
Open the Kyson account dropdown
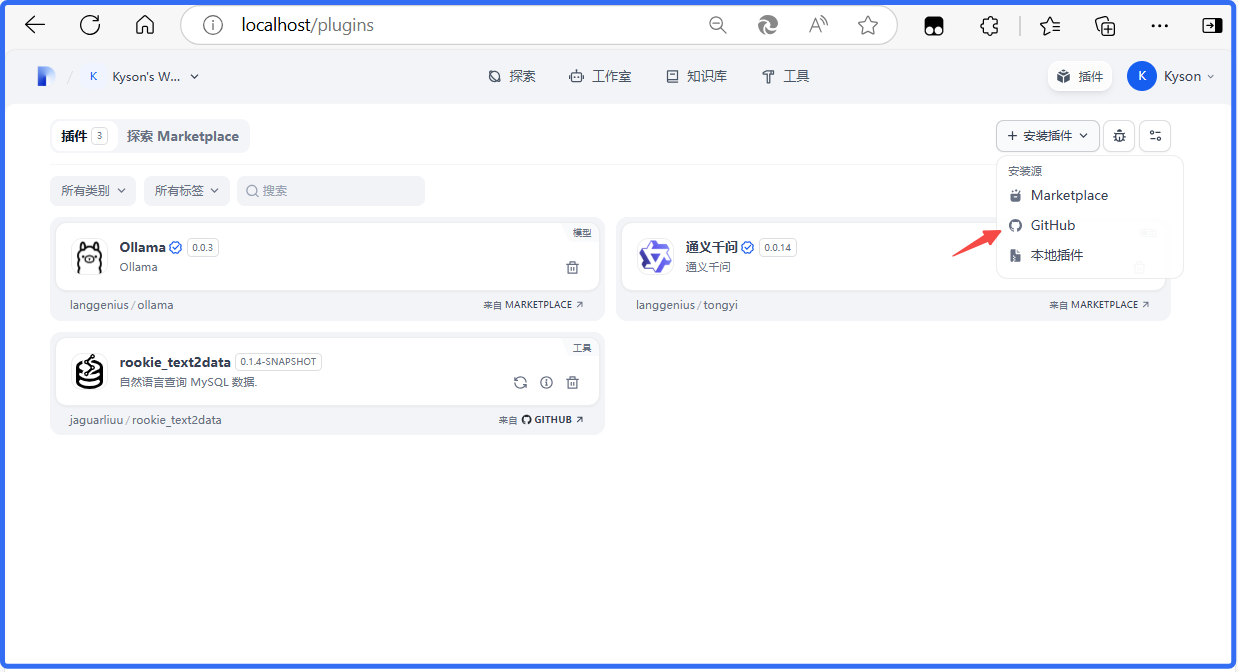1171,76
